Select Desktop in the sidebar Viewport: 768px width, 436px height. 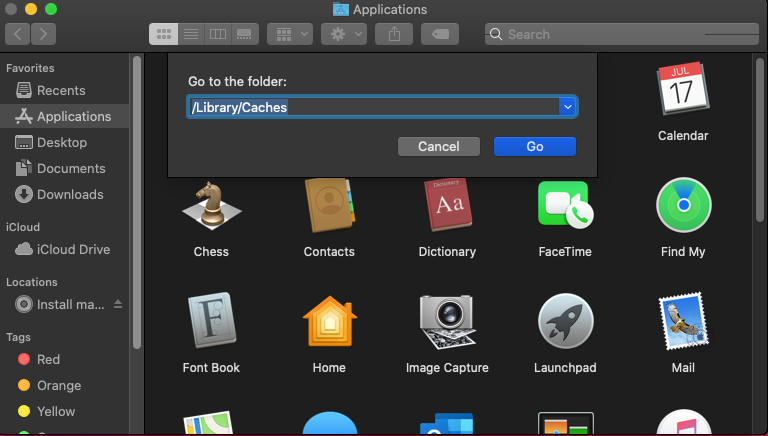65,143
